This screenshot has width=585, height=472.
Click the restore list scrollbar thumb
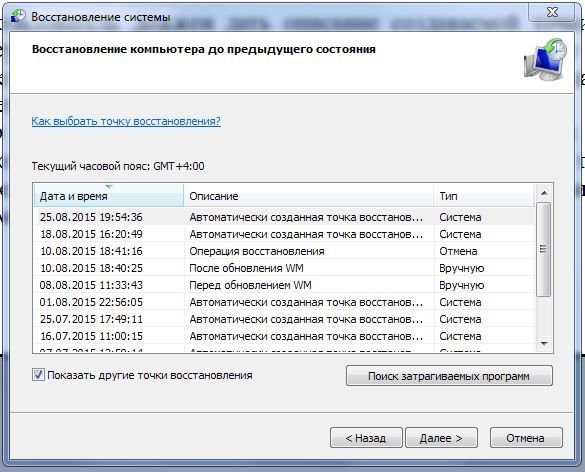pos(544,250)
